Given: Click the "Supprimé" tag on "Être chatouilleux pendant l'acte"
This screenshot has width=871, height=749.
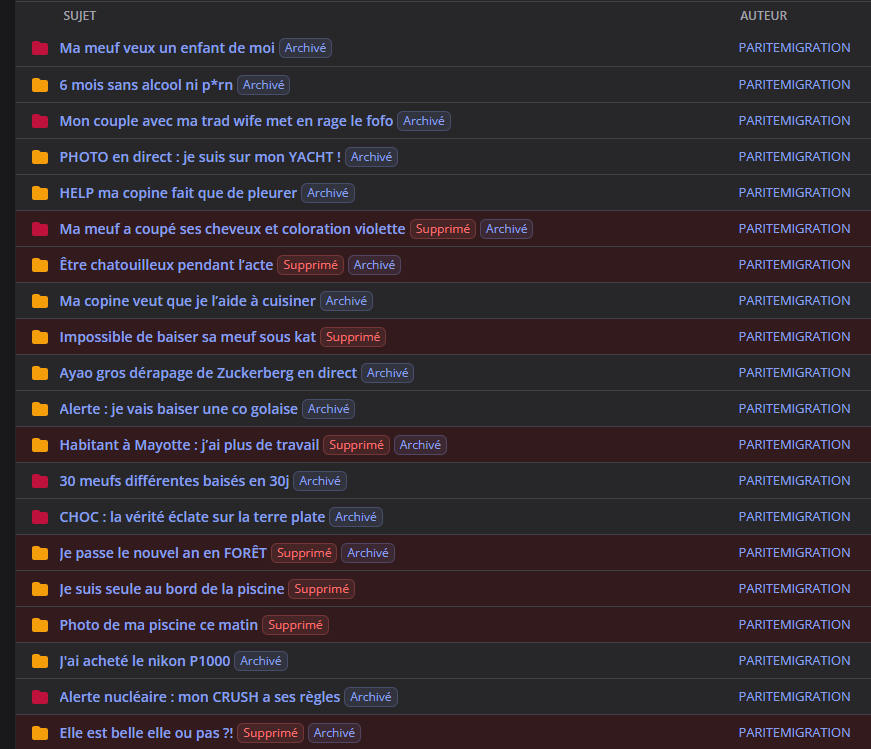Looking at the screenshot, I should [x=310, y=265].
